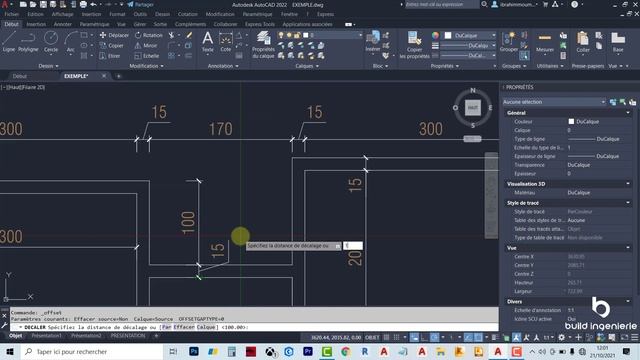
Task: Click the offset distance input field
Action: tap(353, 246)
